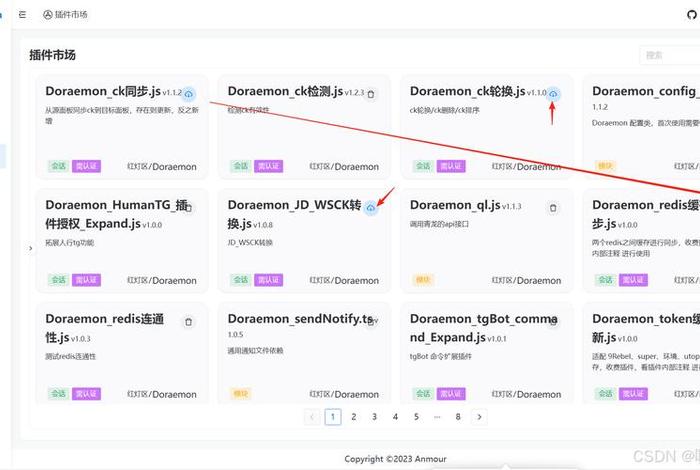The image size is (700, 470).
Task: Jump to page 4
Action: (395, 417)
